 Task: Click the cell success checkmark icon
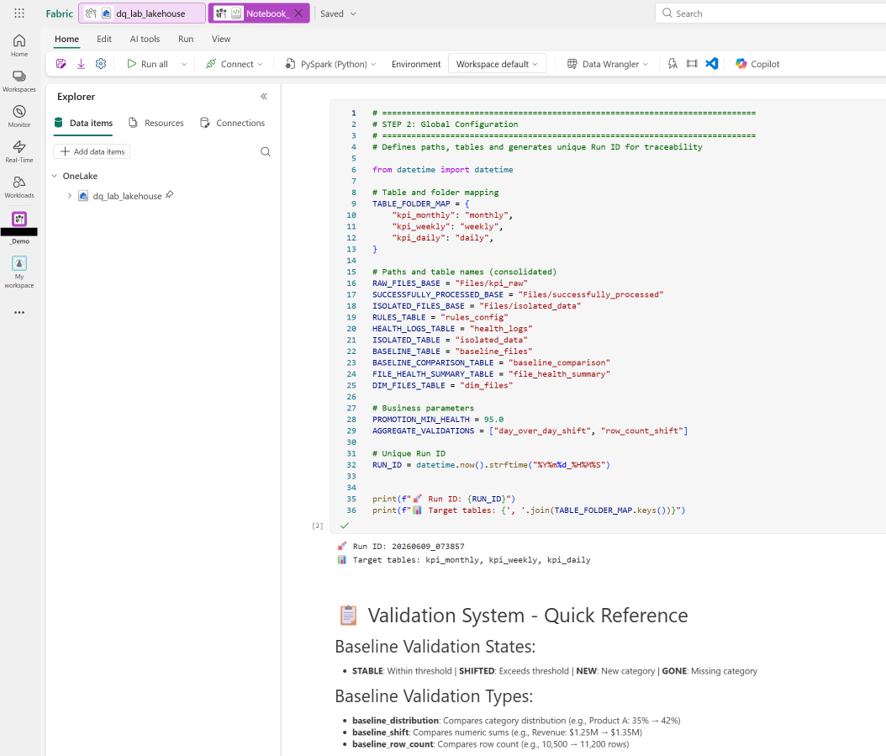click(344, 525)
